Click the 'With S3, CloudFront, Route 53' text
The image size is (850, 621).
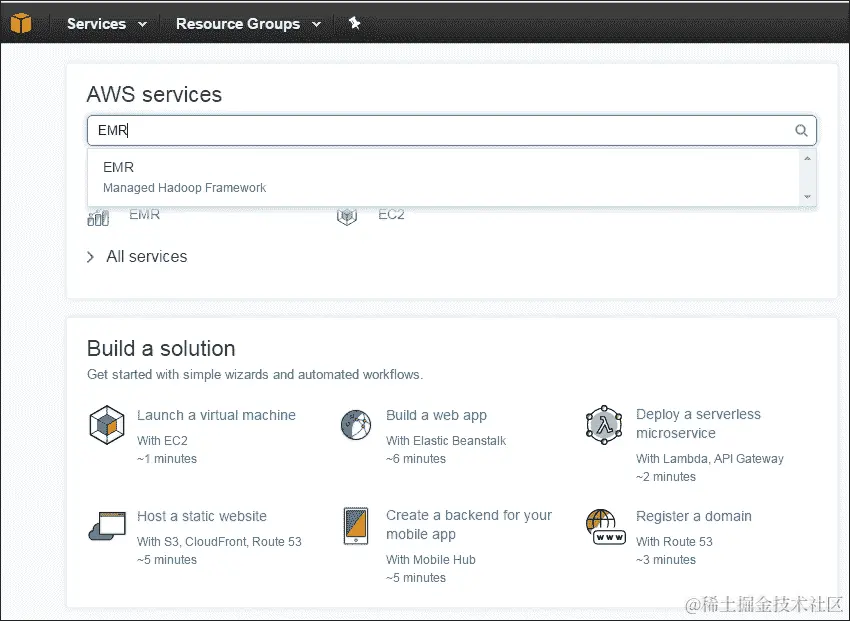[219, 541]
